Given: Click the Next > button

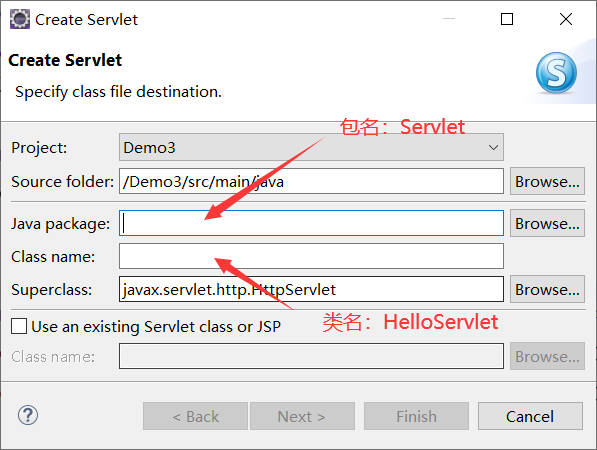Looking at the screenshot, I should (x=302, y=416).
